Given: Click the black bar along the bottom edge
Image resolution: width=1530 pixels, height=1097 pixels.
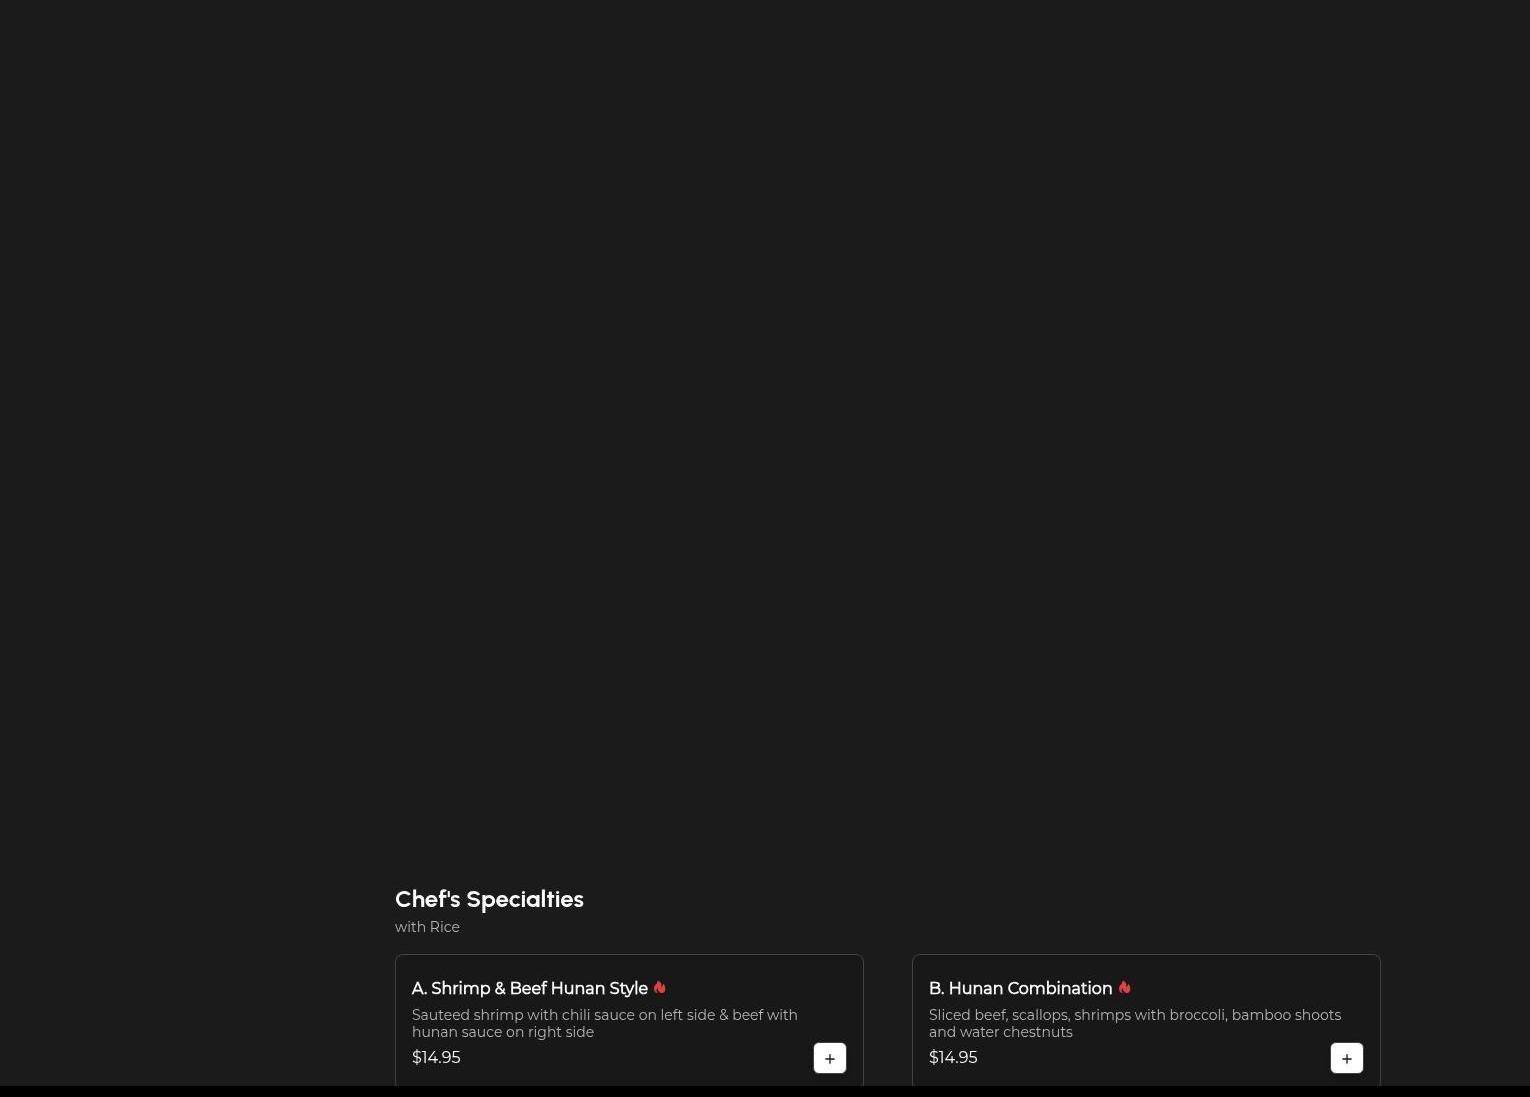Looking at the screenshot, I should coord(765,1091).
